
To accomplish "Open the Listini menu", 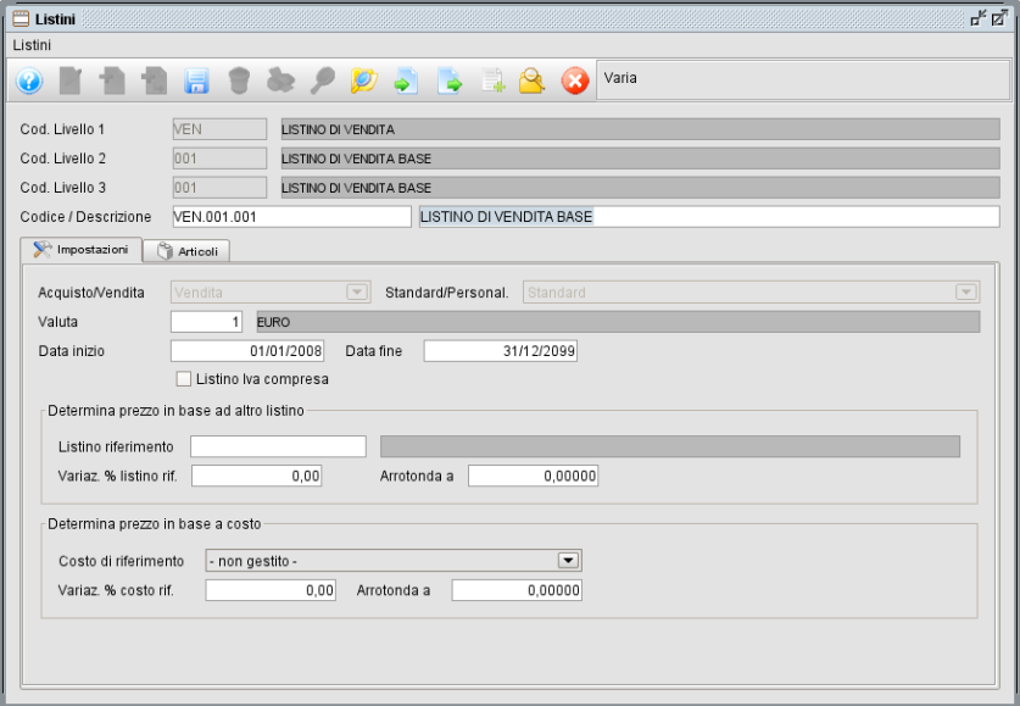I will [x=32, y=45].
